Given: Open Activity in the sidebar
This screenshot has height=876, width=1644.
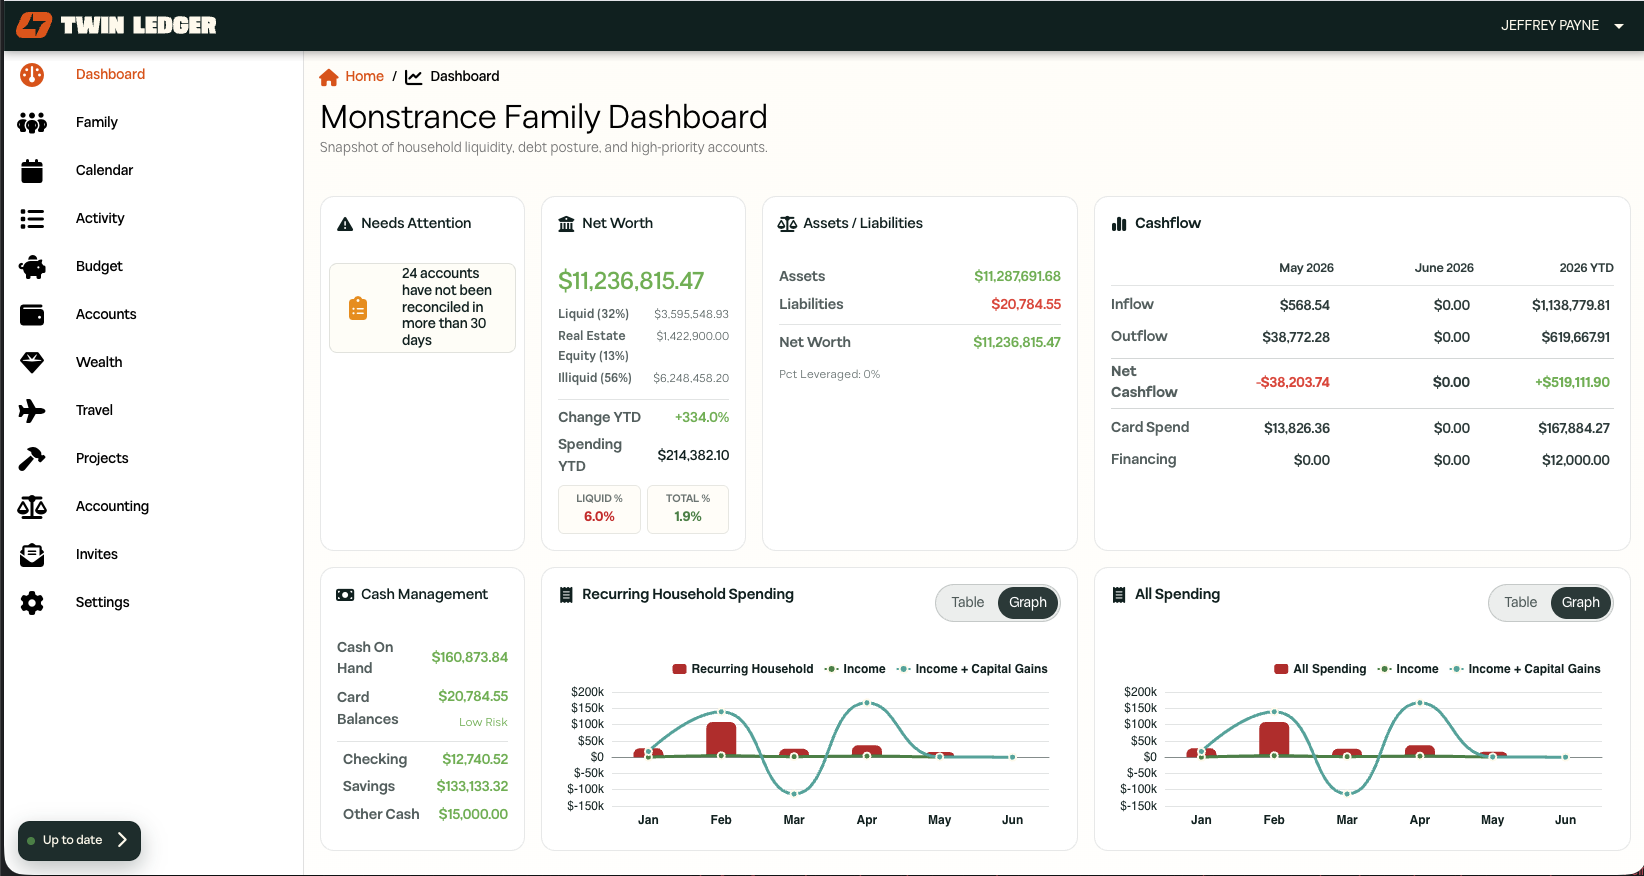Looking at the screenshot, I should pos(100,218).
